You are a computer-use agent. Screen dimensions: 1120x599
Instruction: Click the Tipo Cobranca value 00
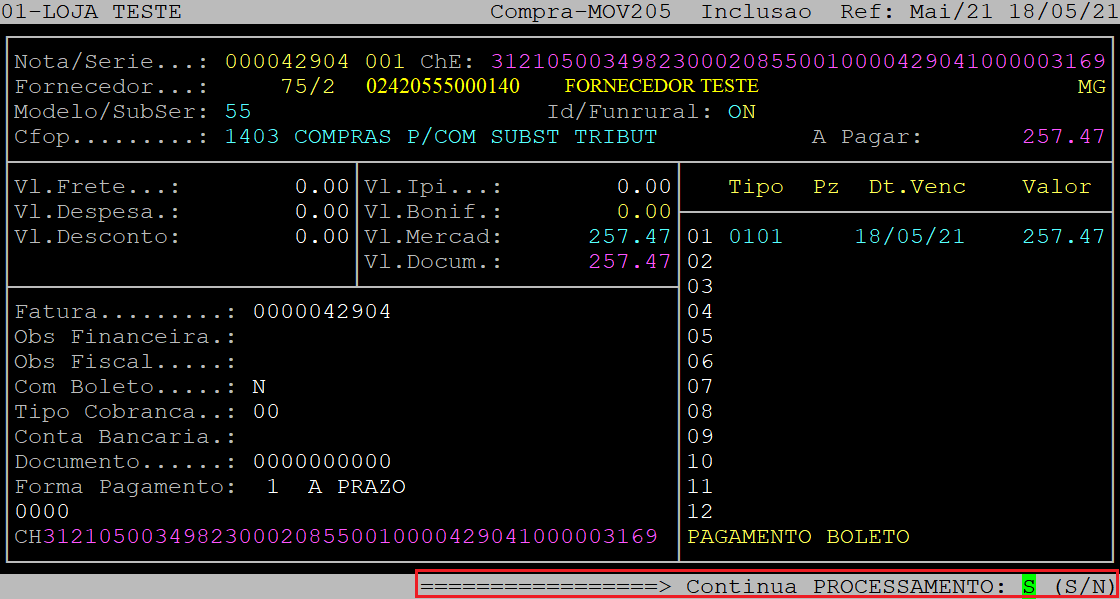click(266, 412)
